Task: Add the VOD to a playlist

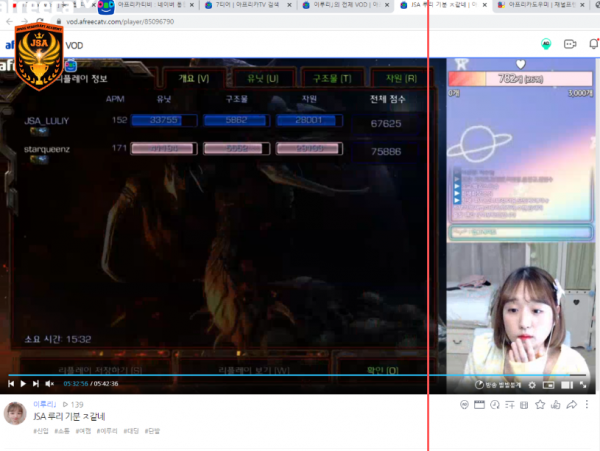Action: pos(509,405)
